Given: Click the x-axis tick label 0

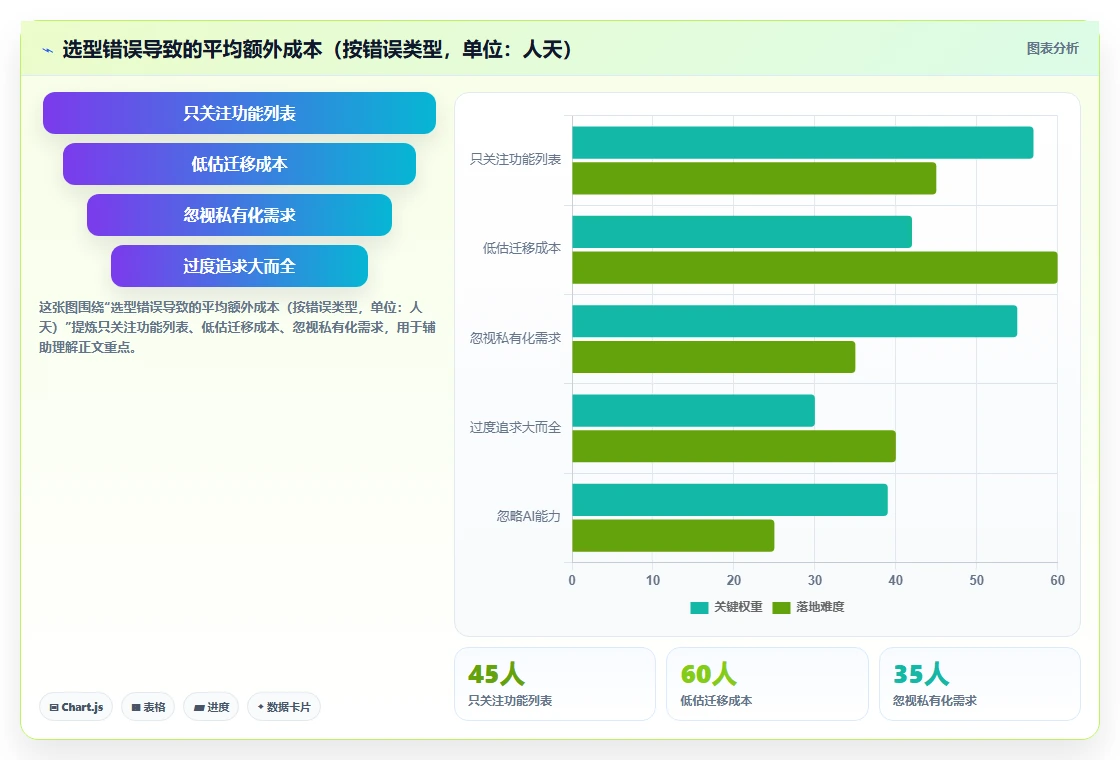Looking at the screenshot, I should pyautogui.click(x=572, y=581).
